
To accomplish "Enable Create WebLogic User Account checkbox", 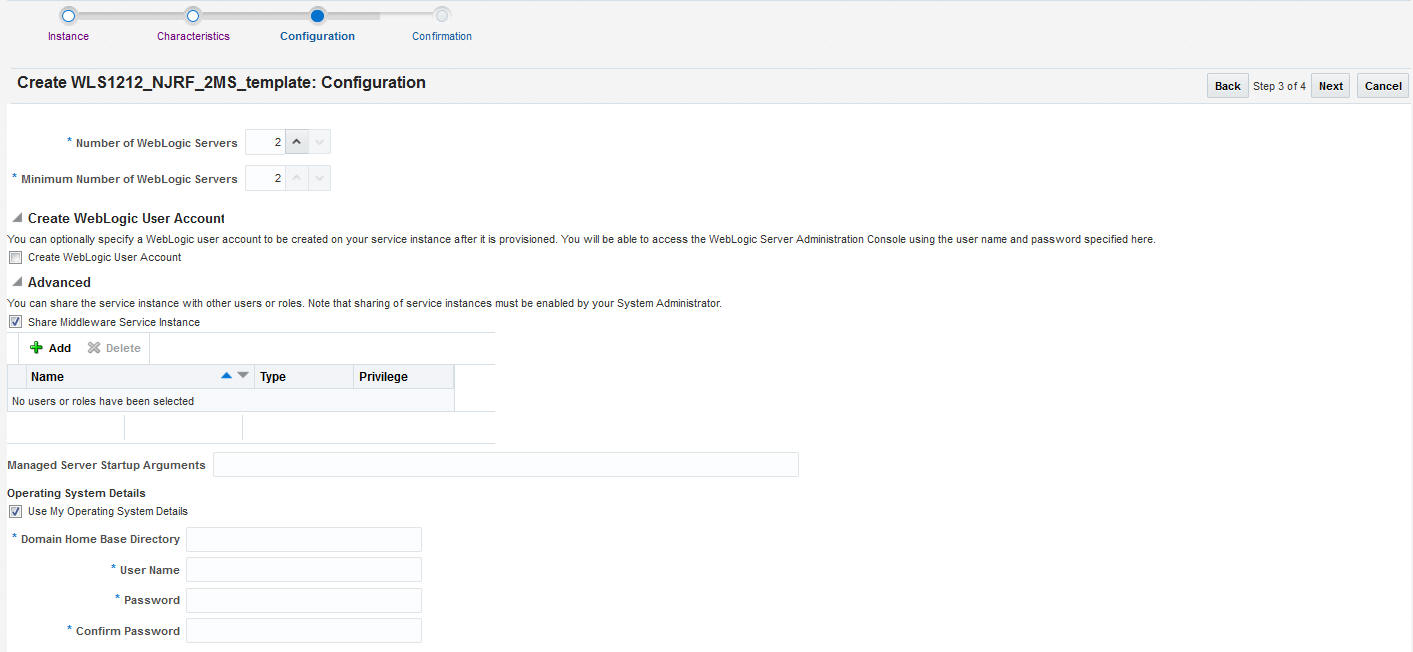I will (x=15, y=257).
